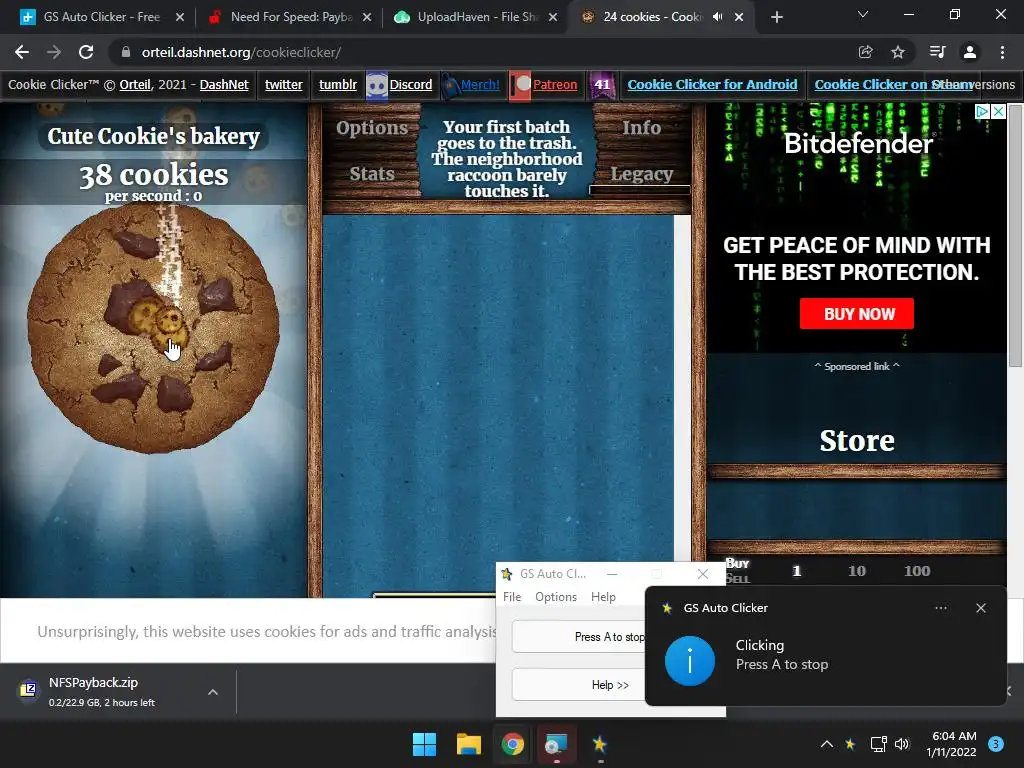The image size is (1024, 768).
Task: Open File Explorer from the taskbar
Action: click(x=469, y=744)
